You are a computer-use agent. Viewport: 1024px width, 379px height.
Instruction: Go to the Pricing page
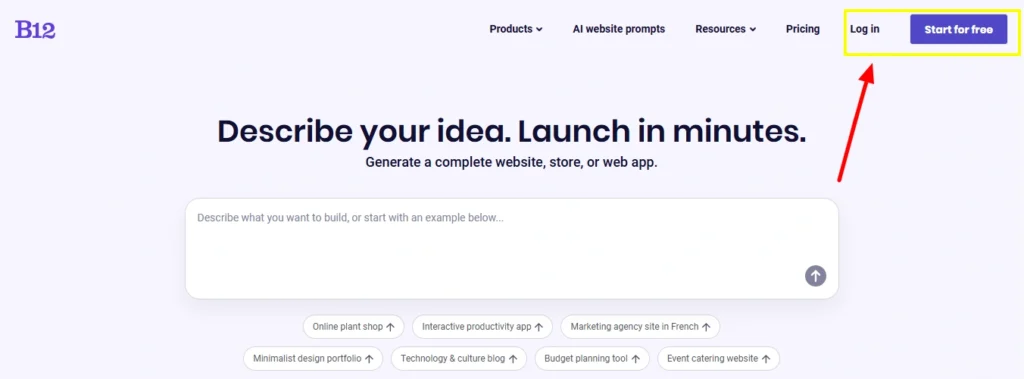[803, 29]
